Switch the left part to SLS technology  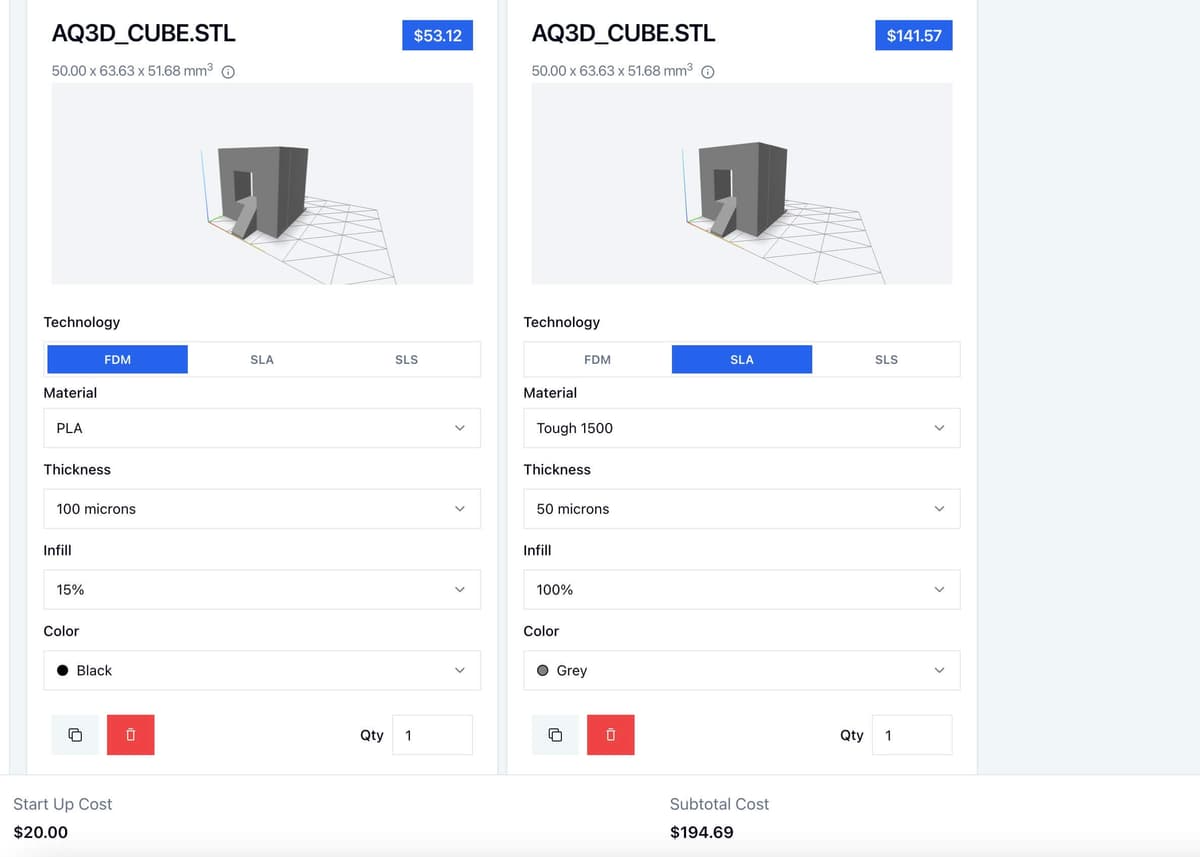coord(406,359)
